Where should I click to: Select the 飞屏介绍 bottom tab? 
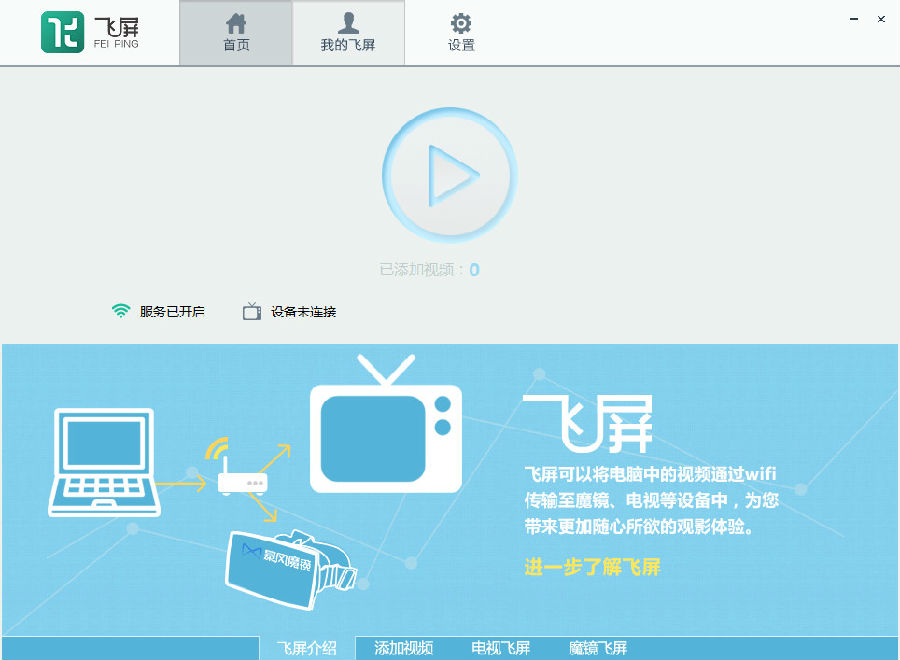pyautogui.click(x=306, y=648)
